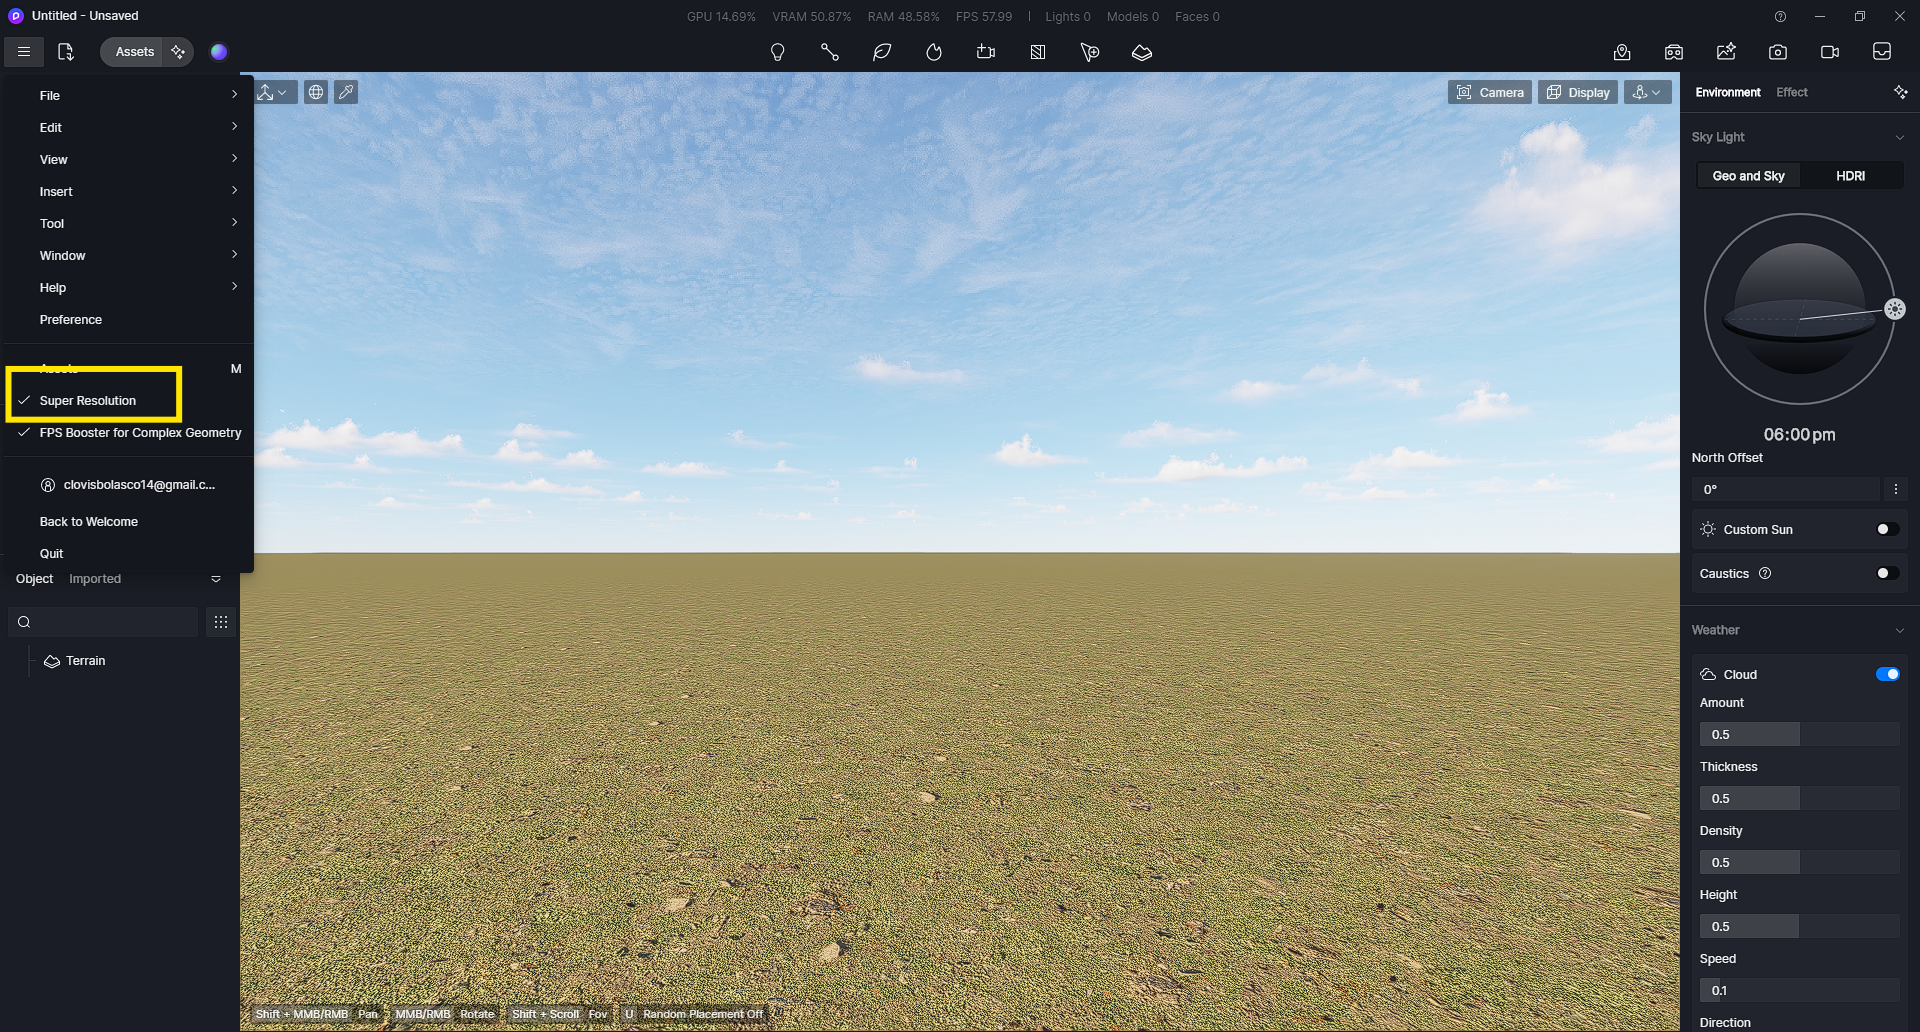
Task: Click the object search field
Action: tap(103, 622)
